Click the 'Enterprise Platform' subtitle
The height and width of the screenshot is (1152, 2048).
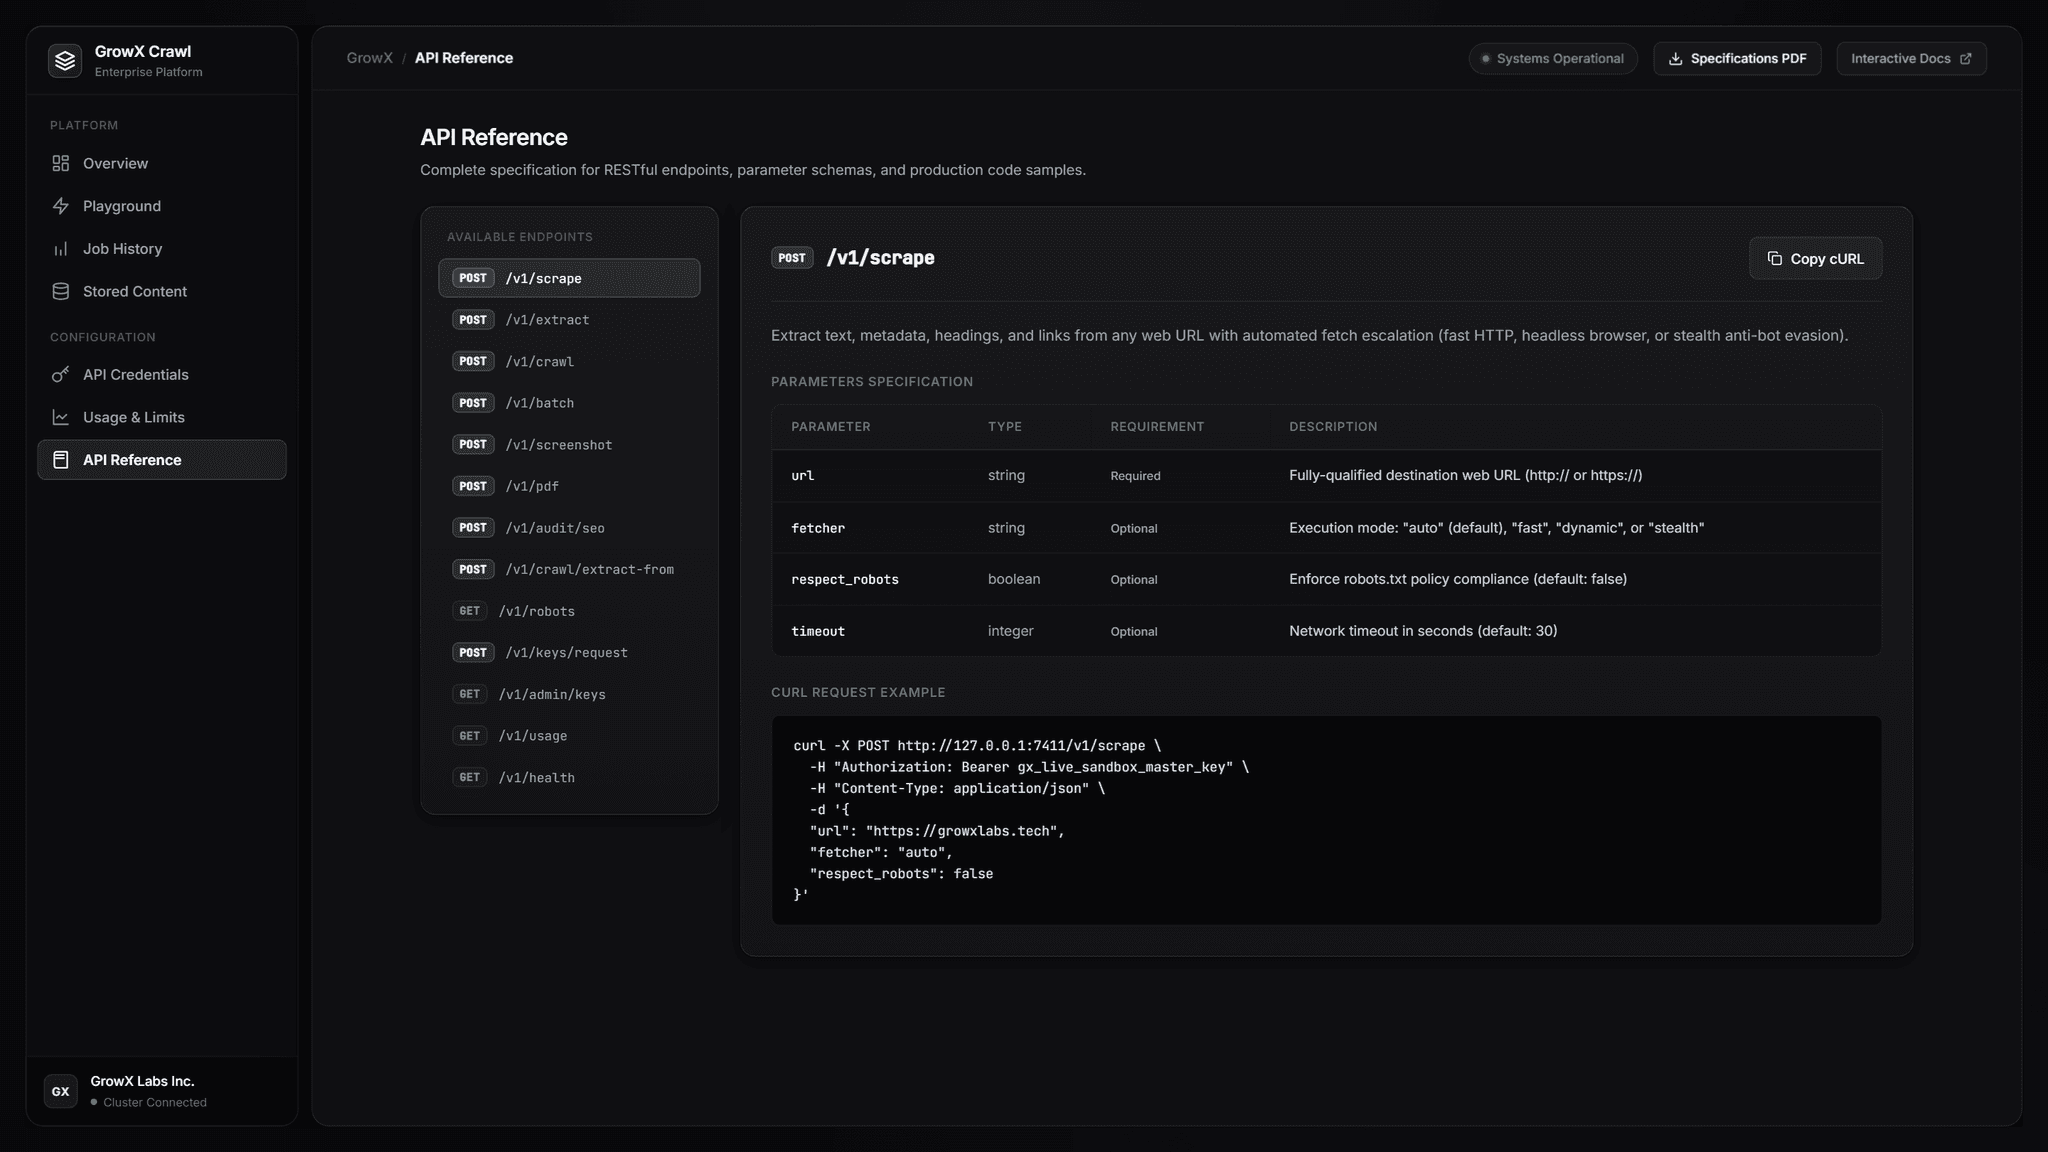pyautogui.click(x=148, y=72)
